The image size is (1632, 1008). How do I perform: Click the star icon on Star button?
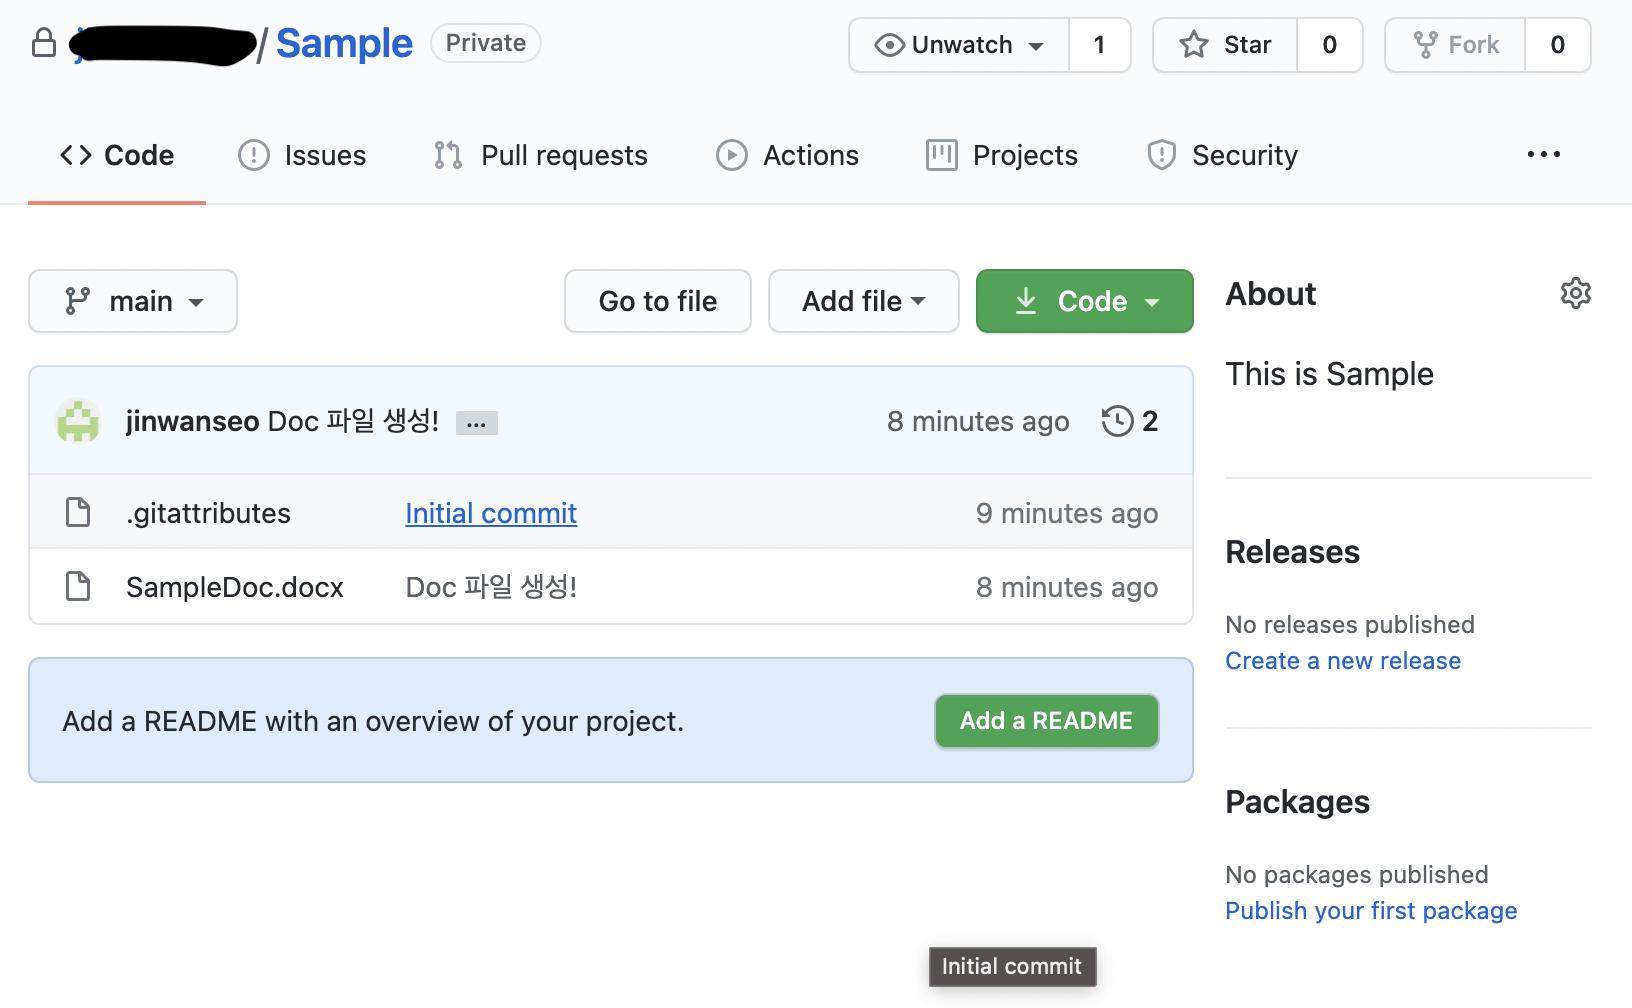tap(1194, 45)
